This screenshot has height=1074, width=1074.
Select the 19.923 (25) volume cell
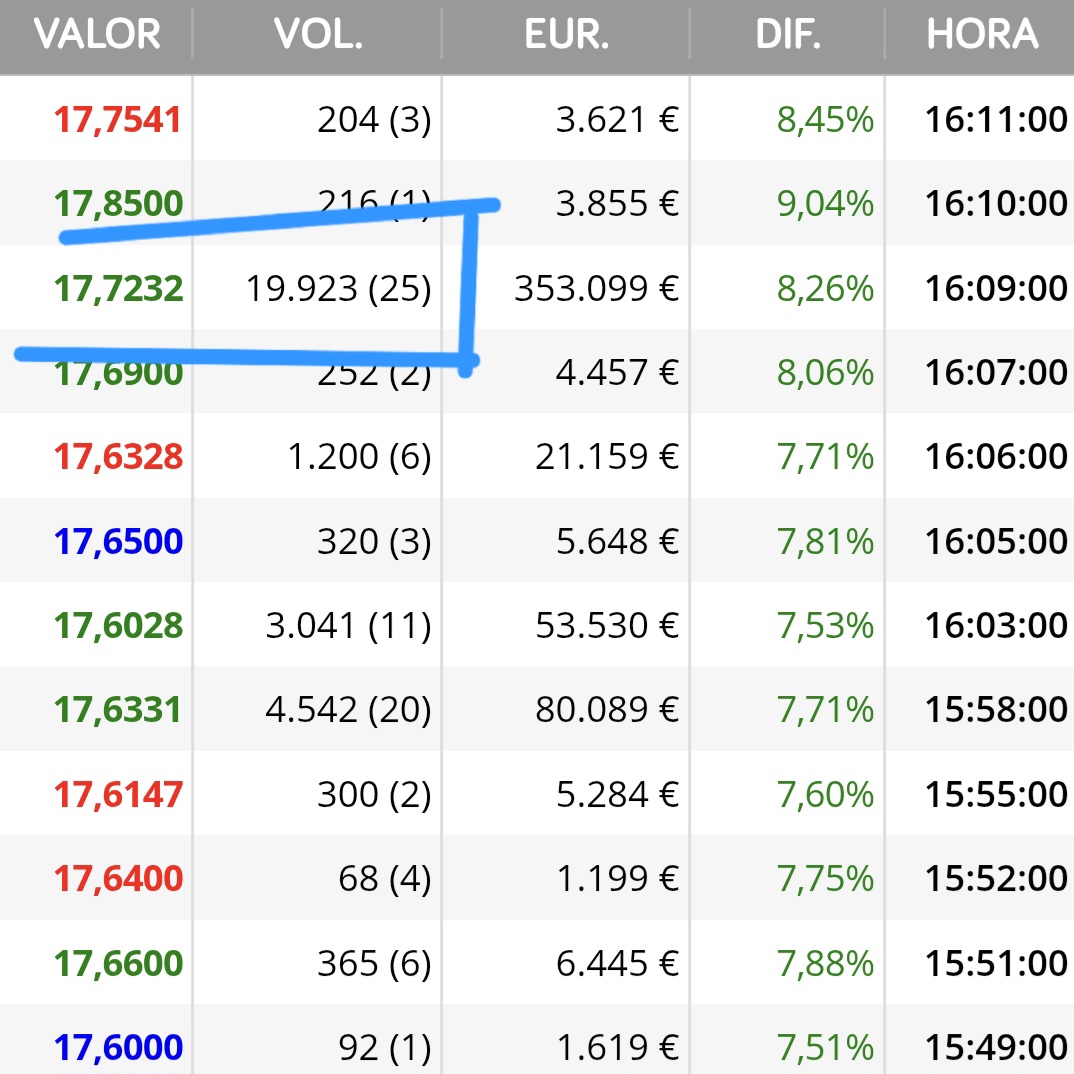[x=338, y=288]
